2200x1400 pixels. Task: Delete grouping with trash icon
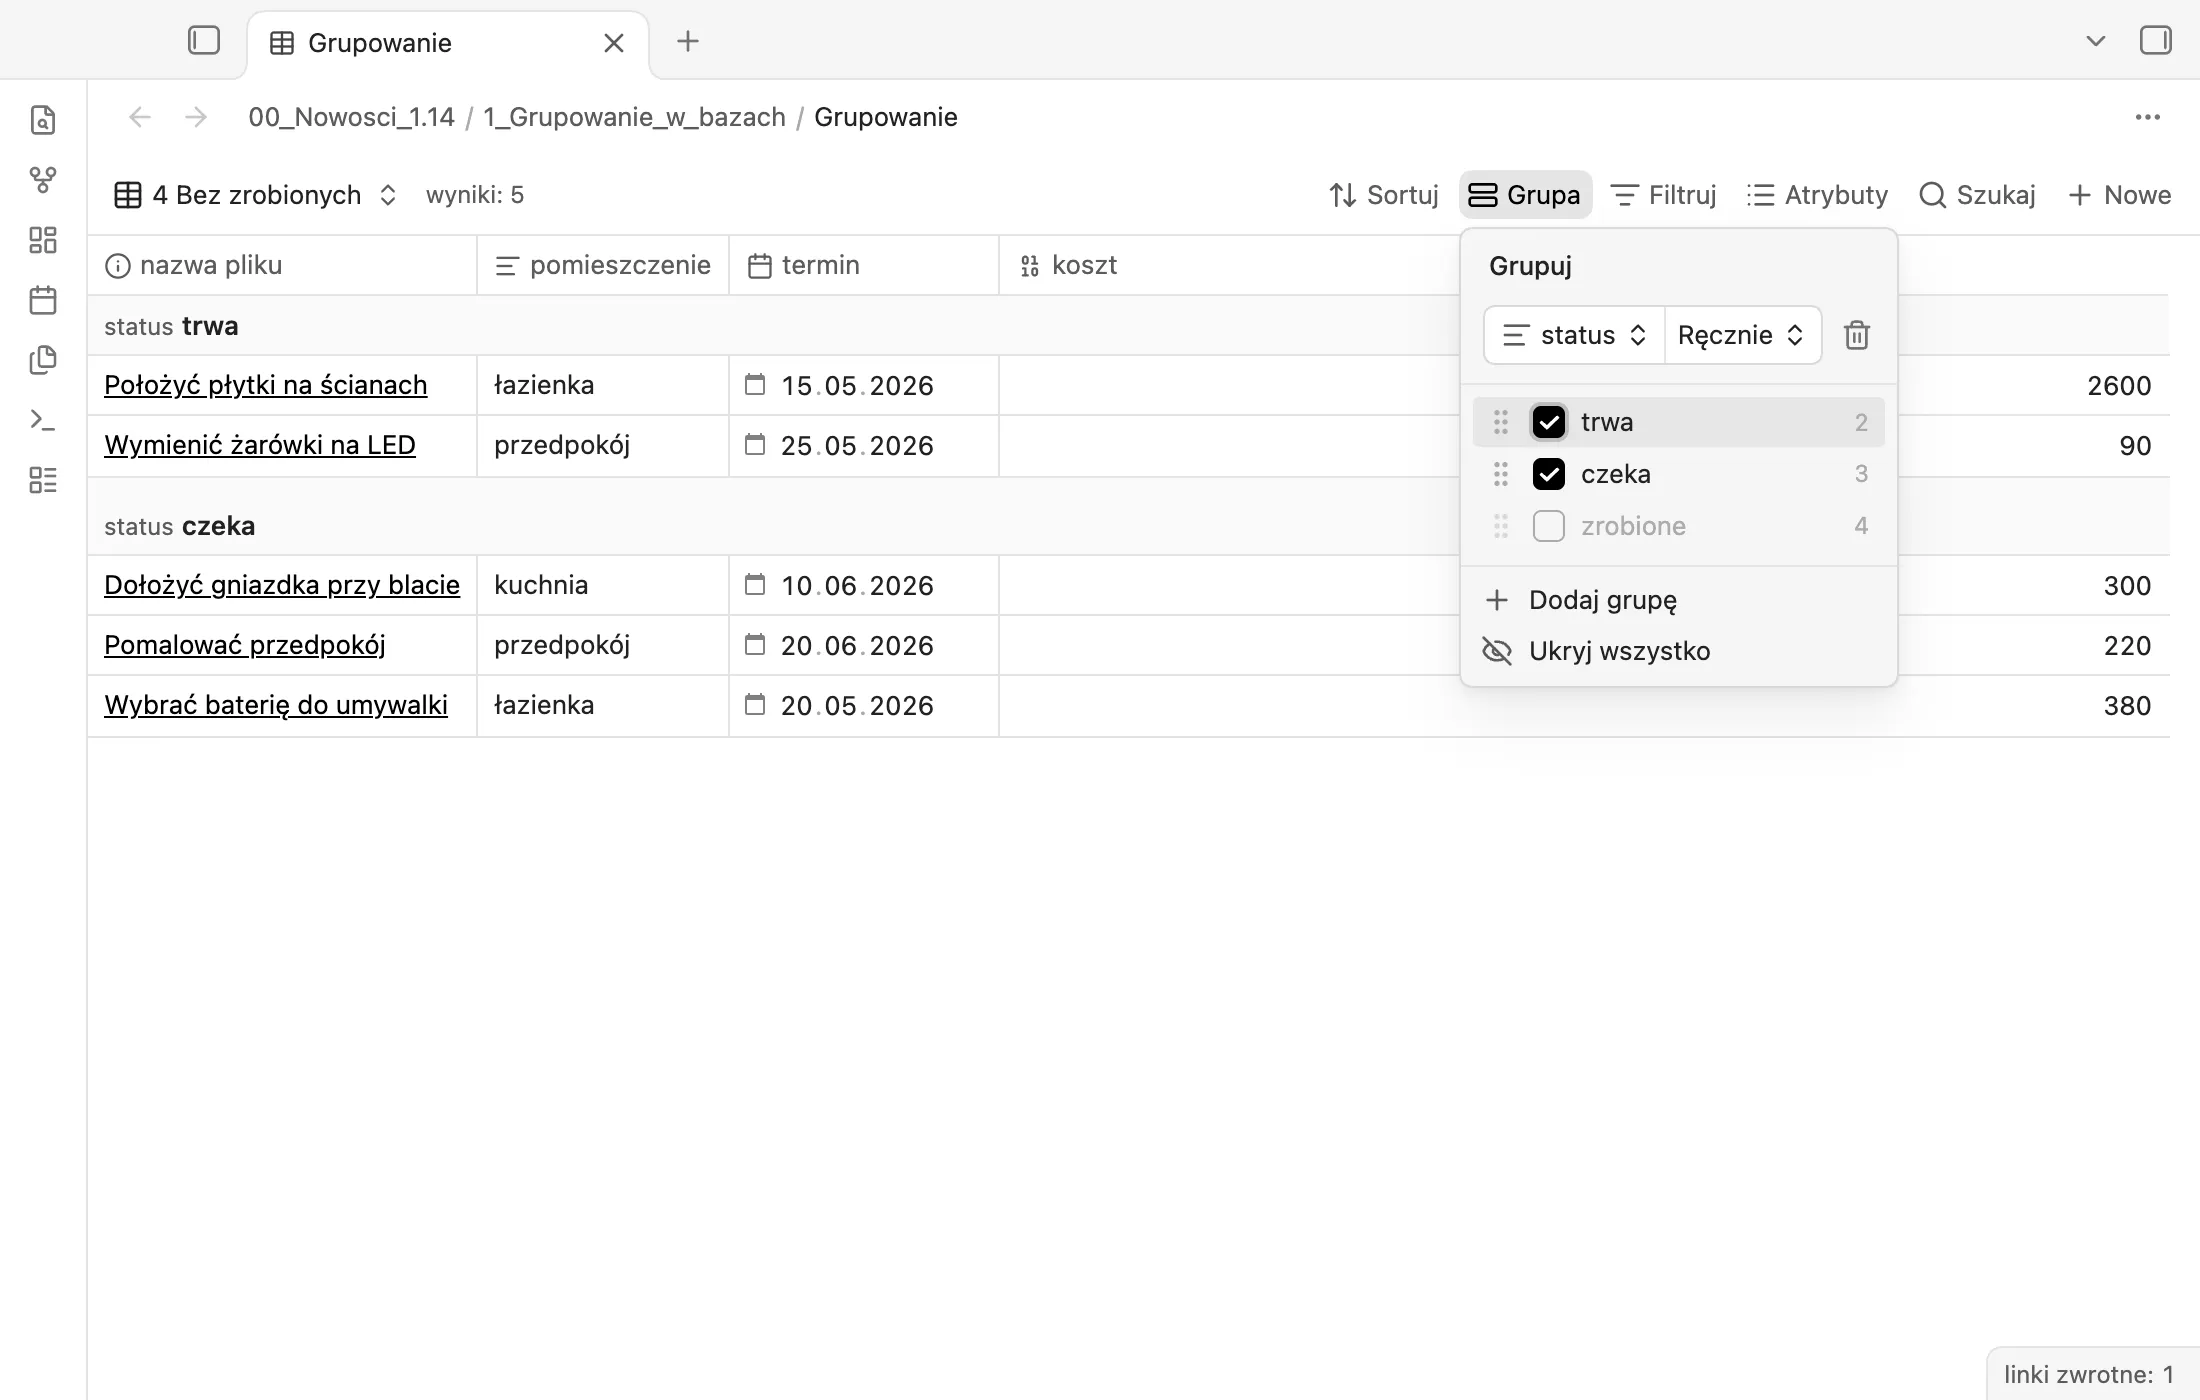(1857, 335)
